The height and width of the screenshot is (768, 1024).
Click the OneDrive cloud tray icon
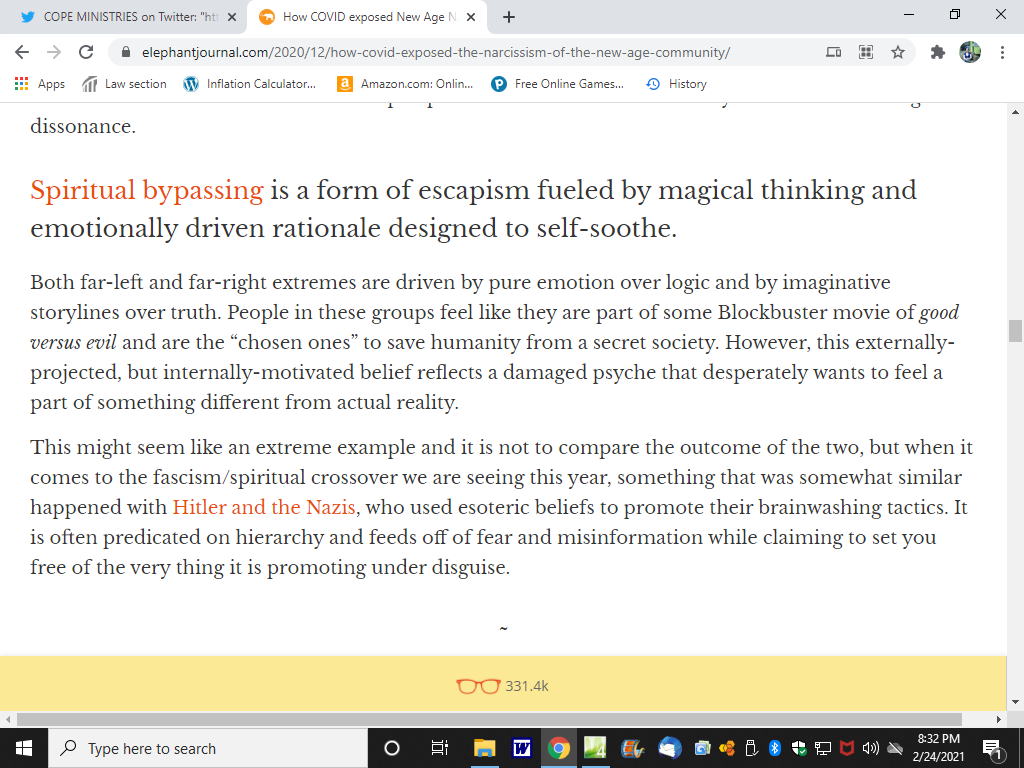click(x=895, y=748)
